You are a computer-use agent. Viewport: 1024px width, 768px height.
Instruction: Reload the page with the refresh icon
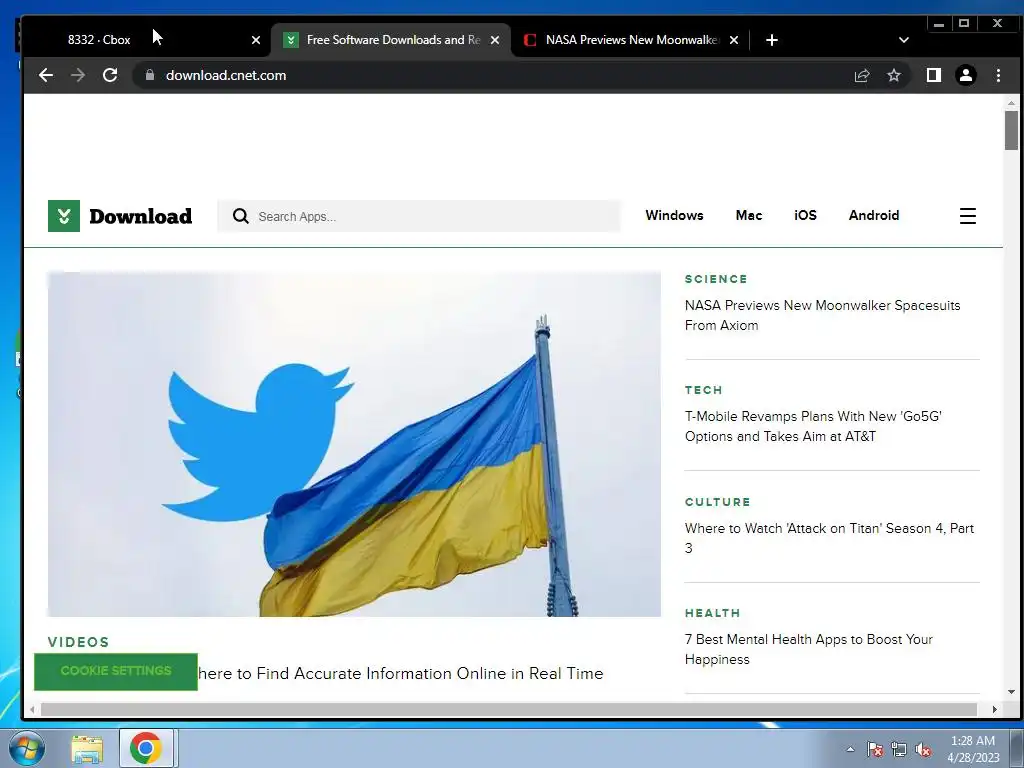[x=110, y=75]
